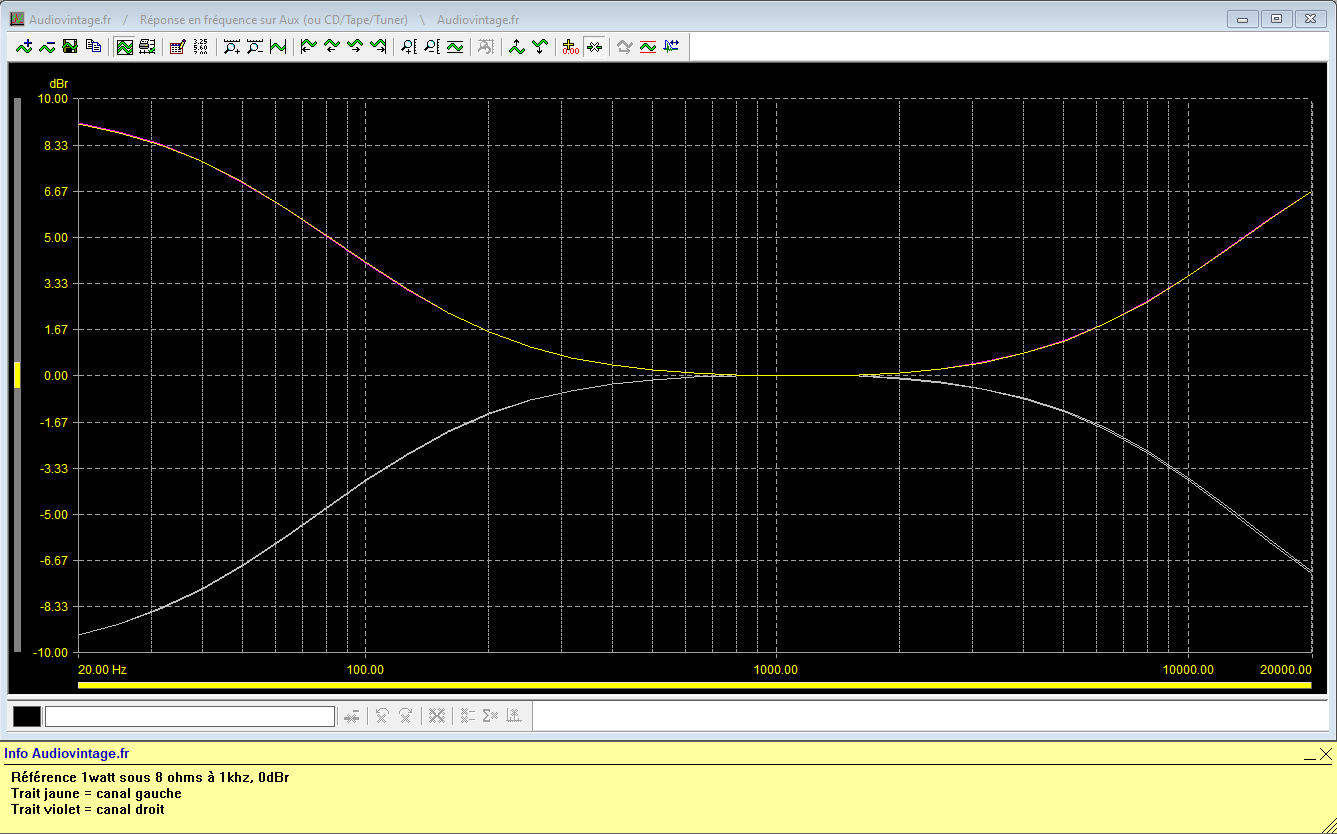This screenshot has width=1337, height=834.
Task: Click the horizontal zoom in magnifier icon
Action: pyautogui.click(x=231, y=46)
